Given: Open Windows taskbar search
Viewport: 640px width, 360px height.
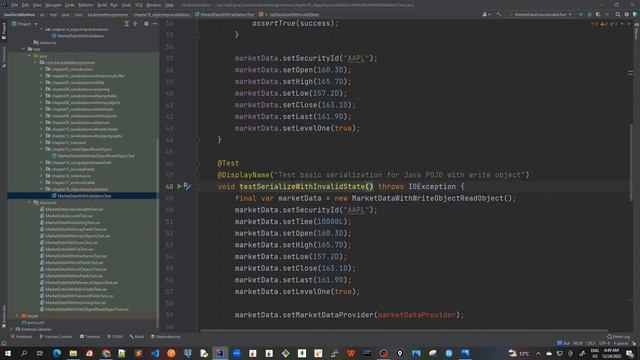Looking at the screenshot, I should coord(24,353).
